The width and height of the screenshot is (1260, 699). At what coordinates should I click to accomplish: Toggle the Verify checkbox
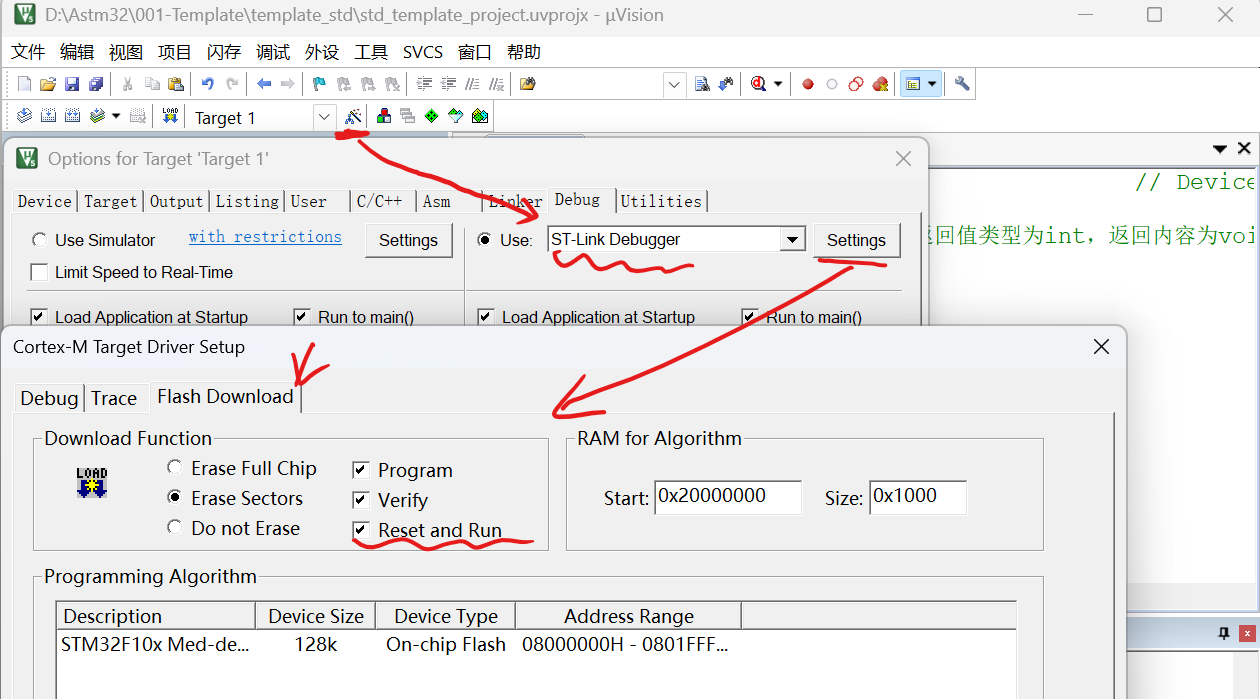(361, 500)
